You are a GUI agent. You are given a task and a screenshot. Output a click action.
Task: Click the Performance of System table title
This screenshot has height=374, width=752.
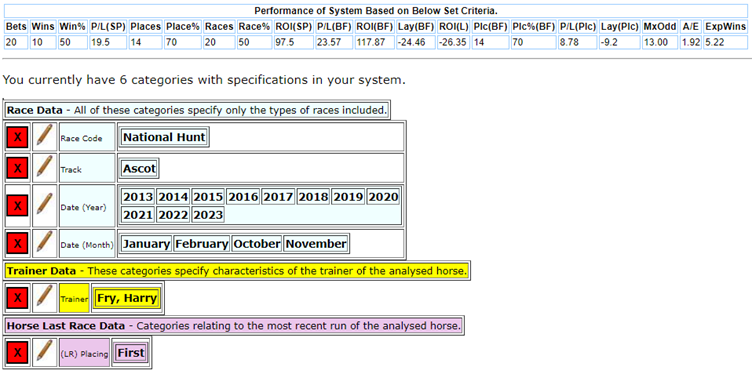click(x=376, y=11)
